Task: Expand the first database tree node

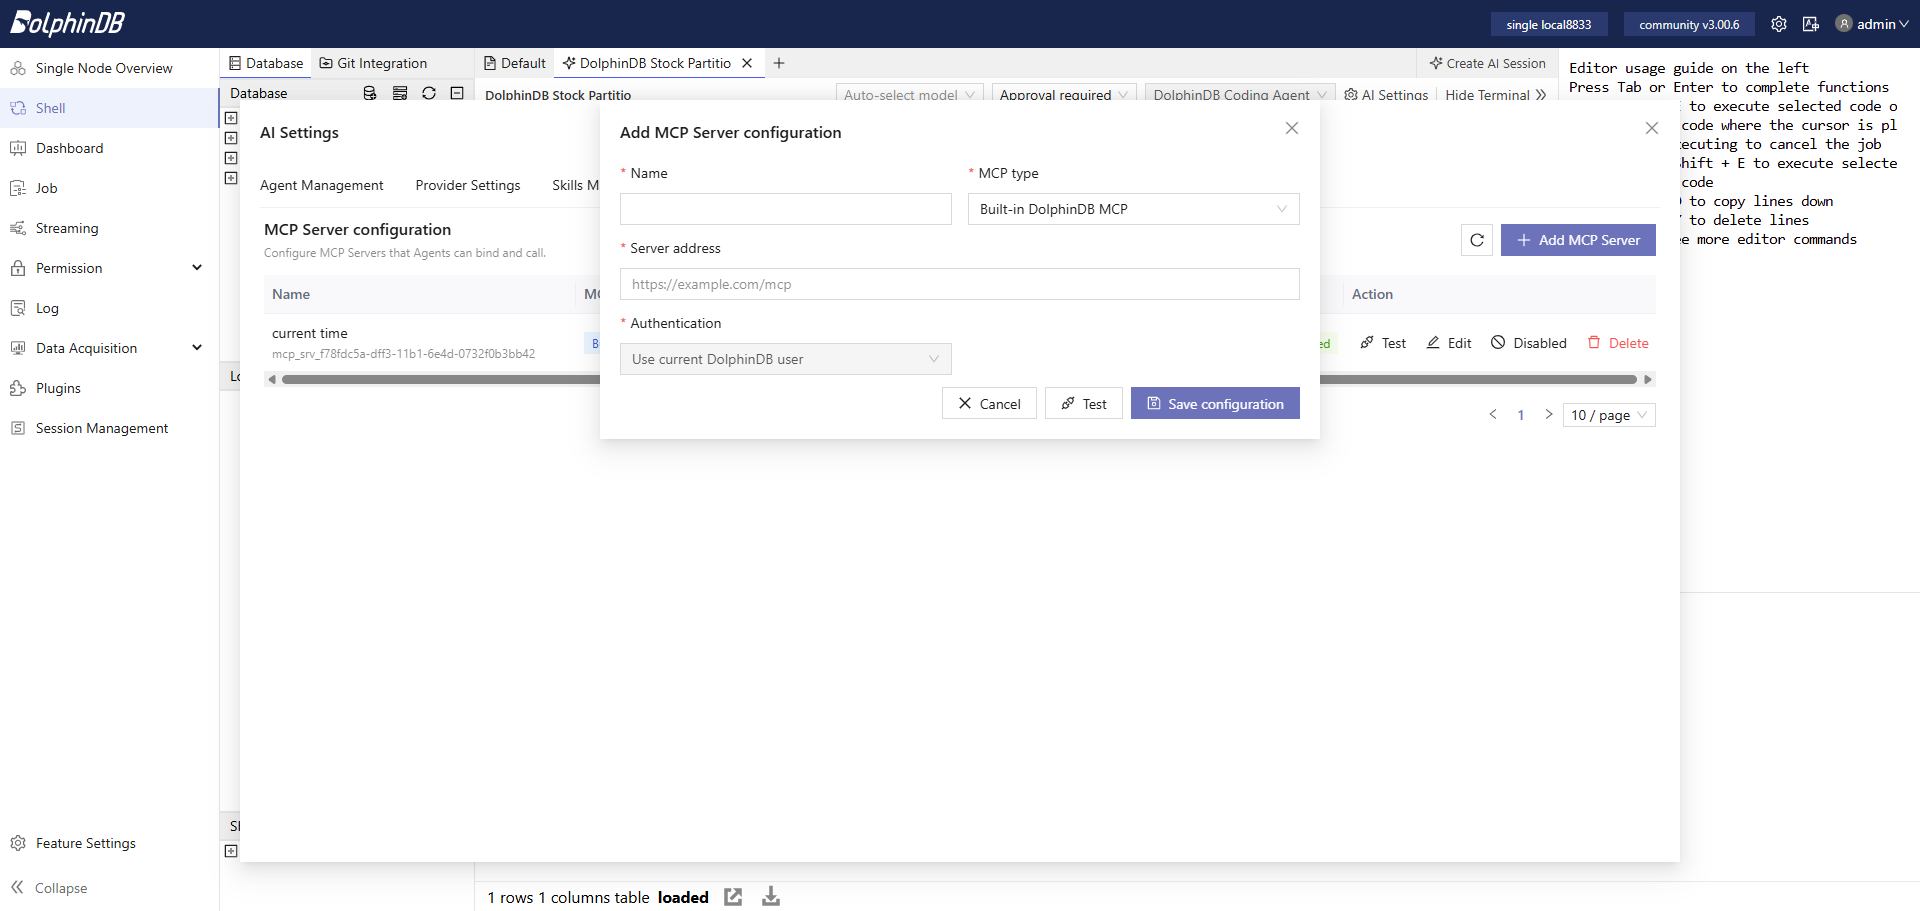Action: [231, 118]
